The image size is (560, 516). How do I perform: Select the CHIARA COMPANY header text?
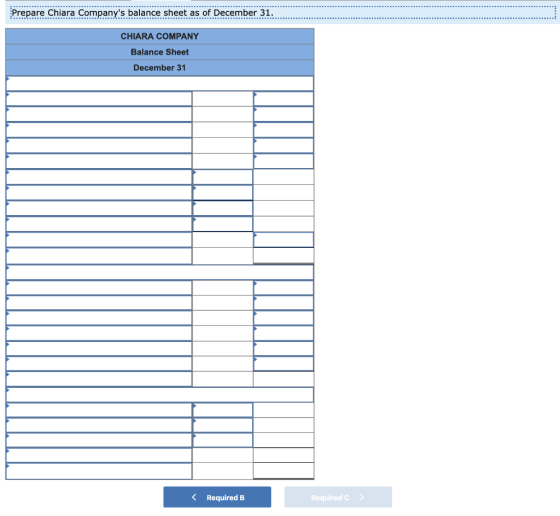pyautogui.click(x=160, y=36)
